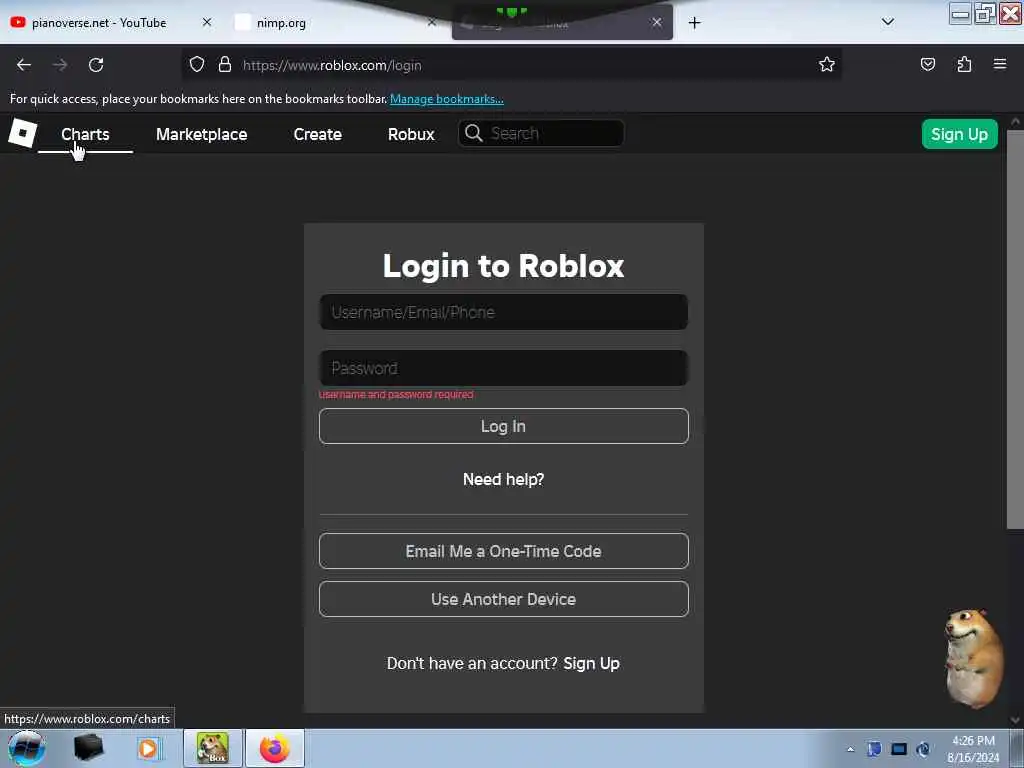Click the forward navigation arrow

click(x=60, y=65)
